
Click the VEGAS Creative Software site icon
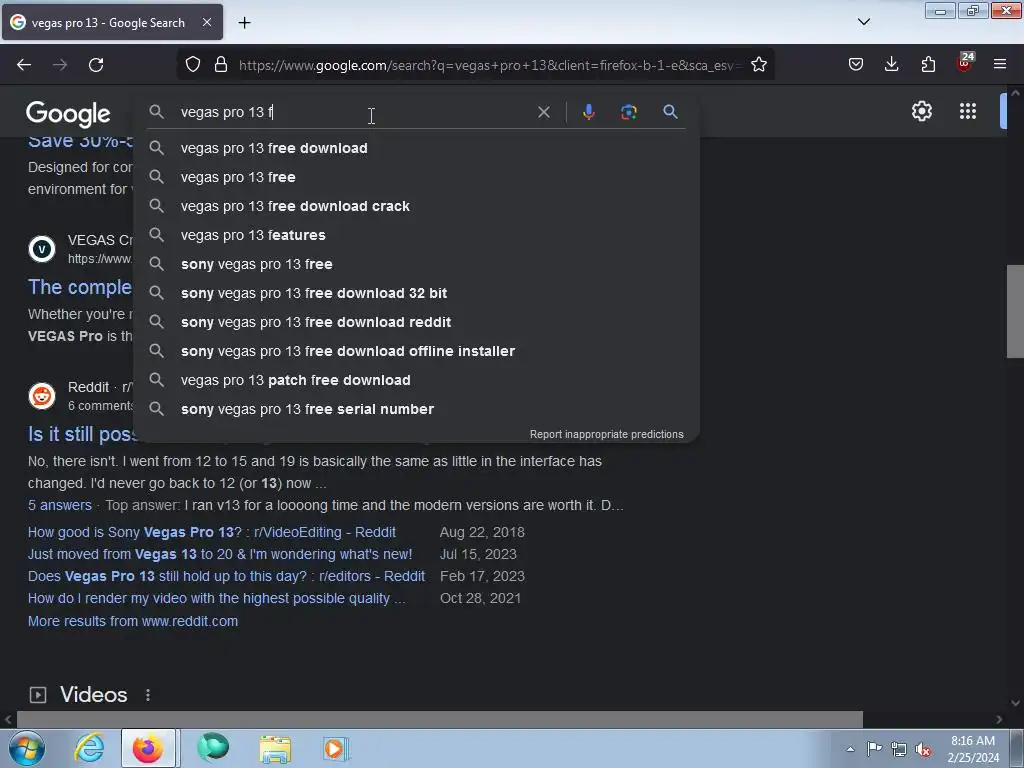click(42, 249)
